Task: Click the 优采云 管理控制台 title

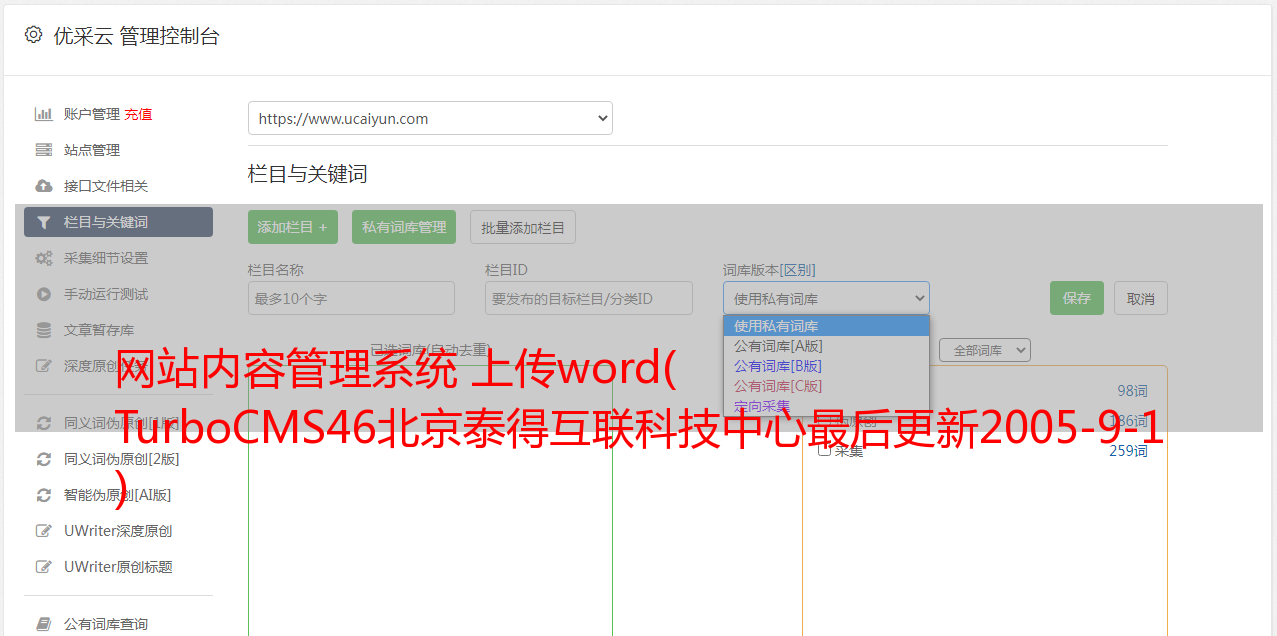Action: pos(136,36)
